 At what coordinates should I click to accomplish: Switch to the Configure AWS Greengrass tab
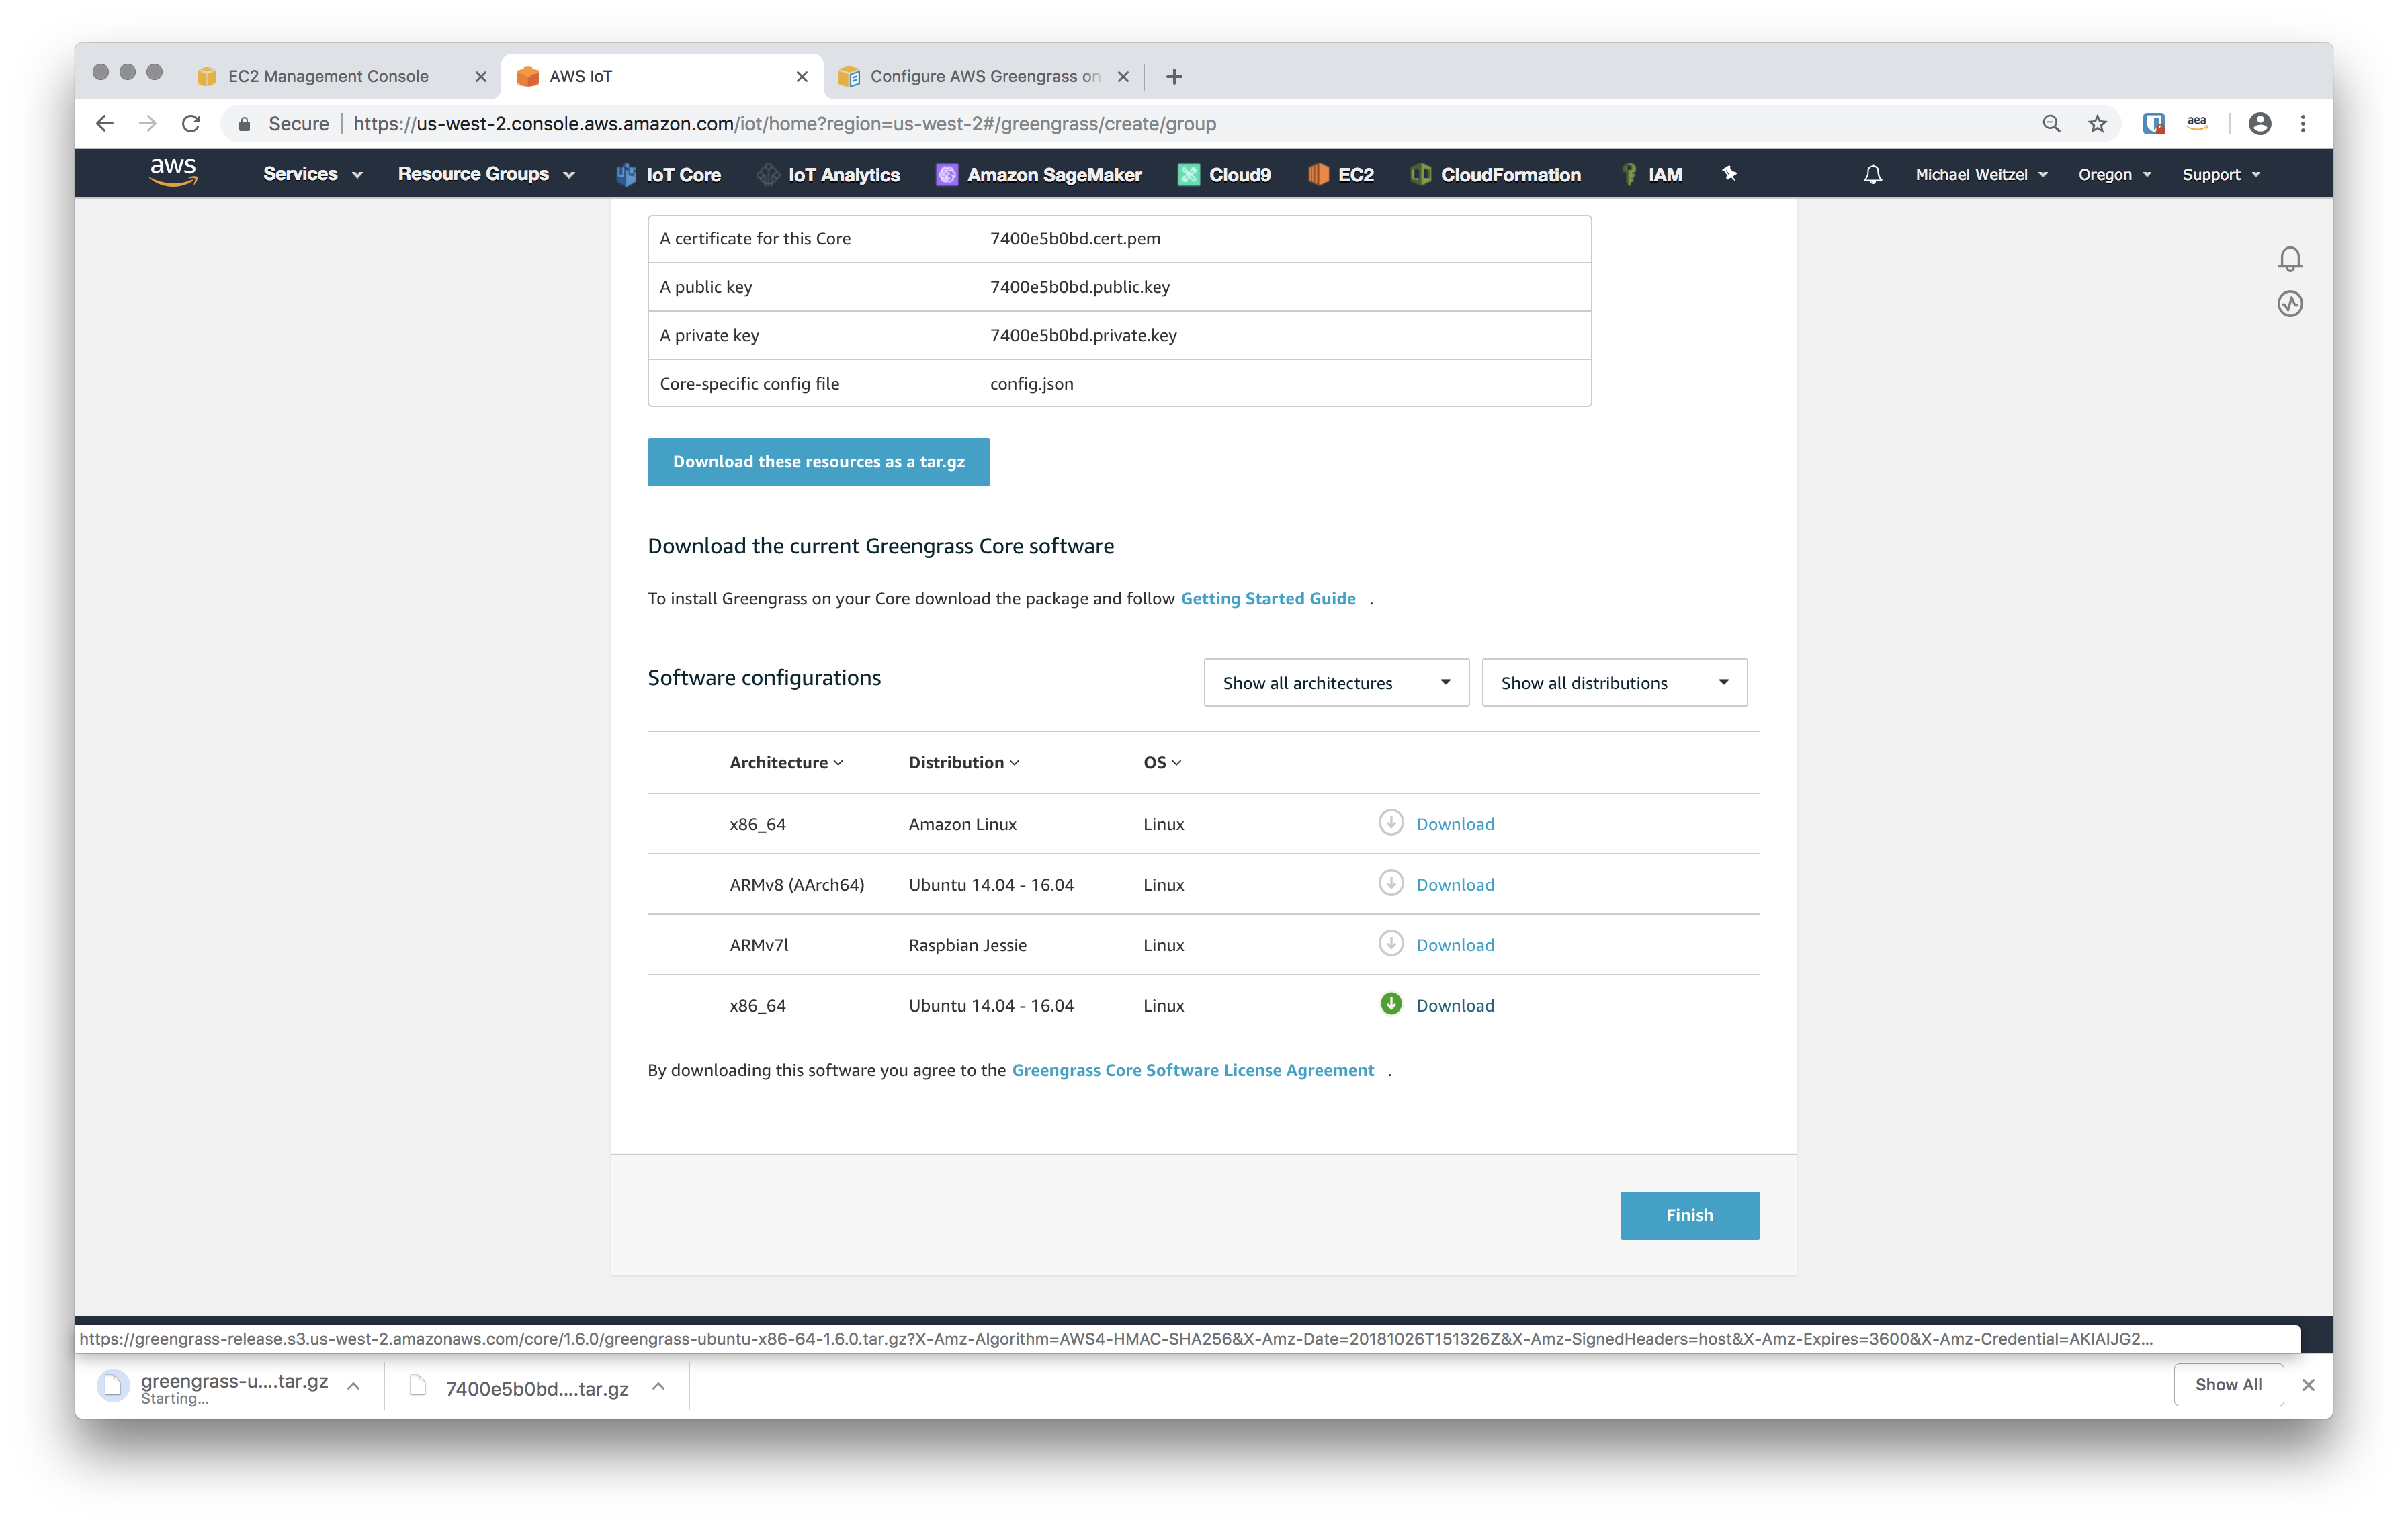(x=984, y=76)
